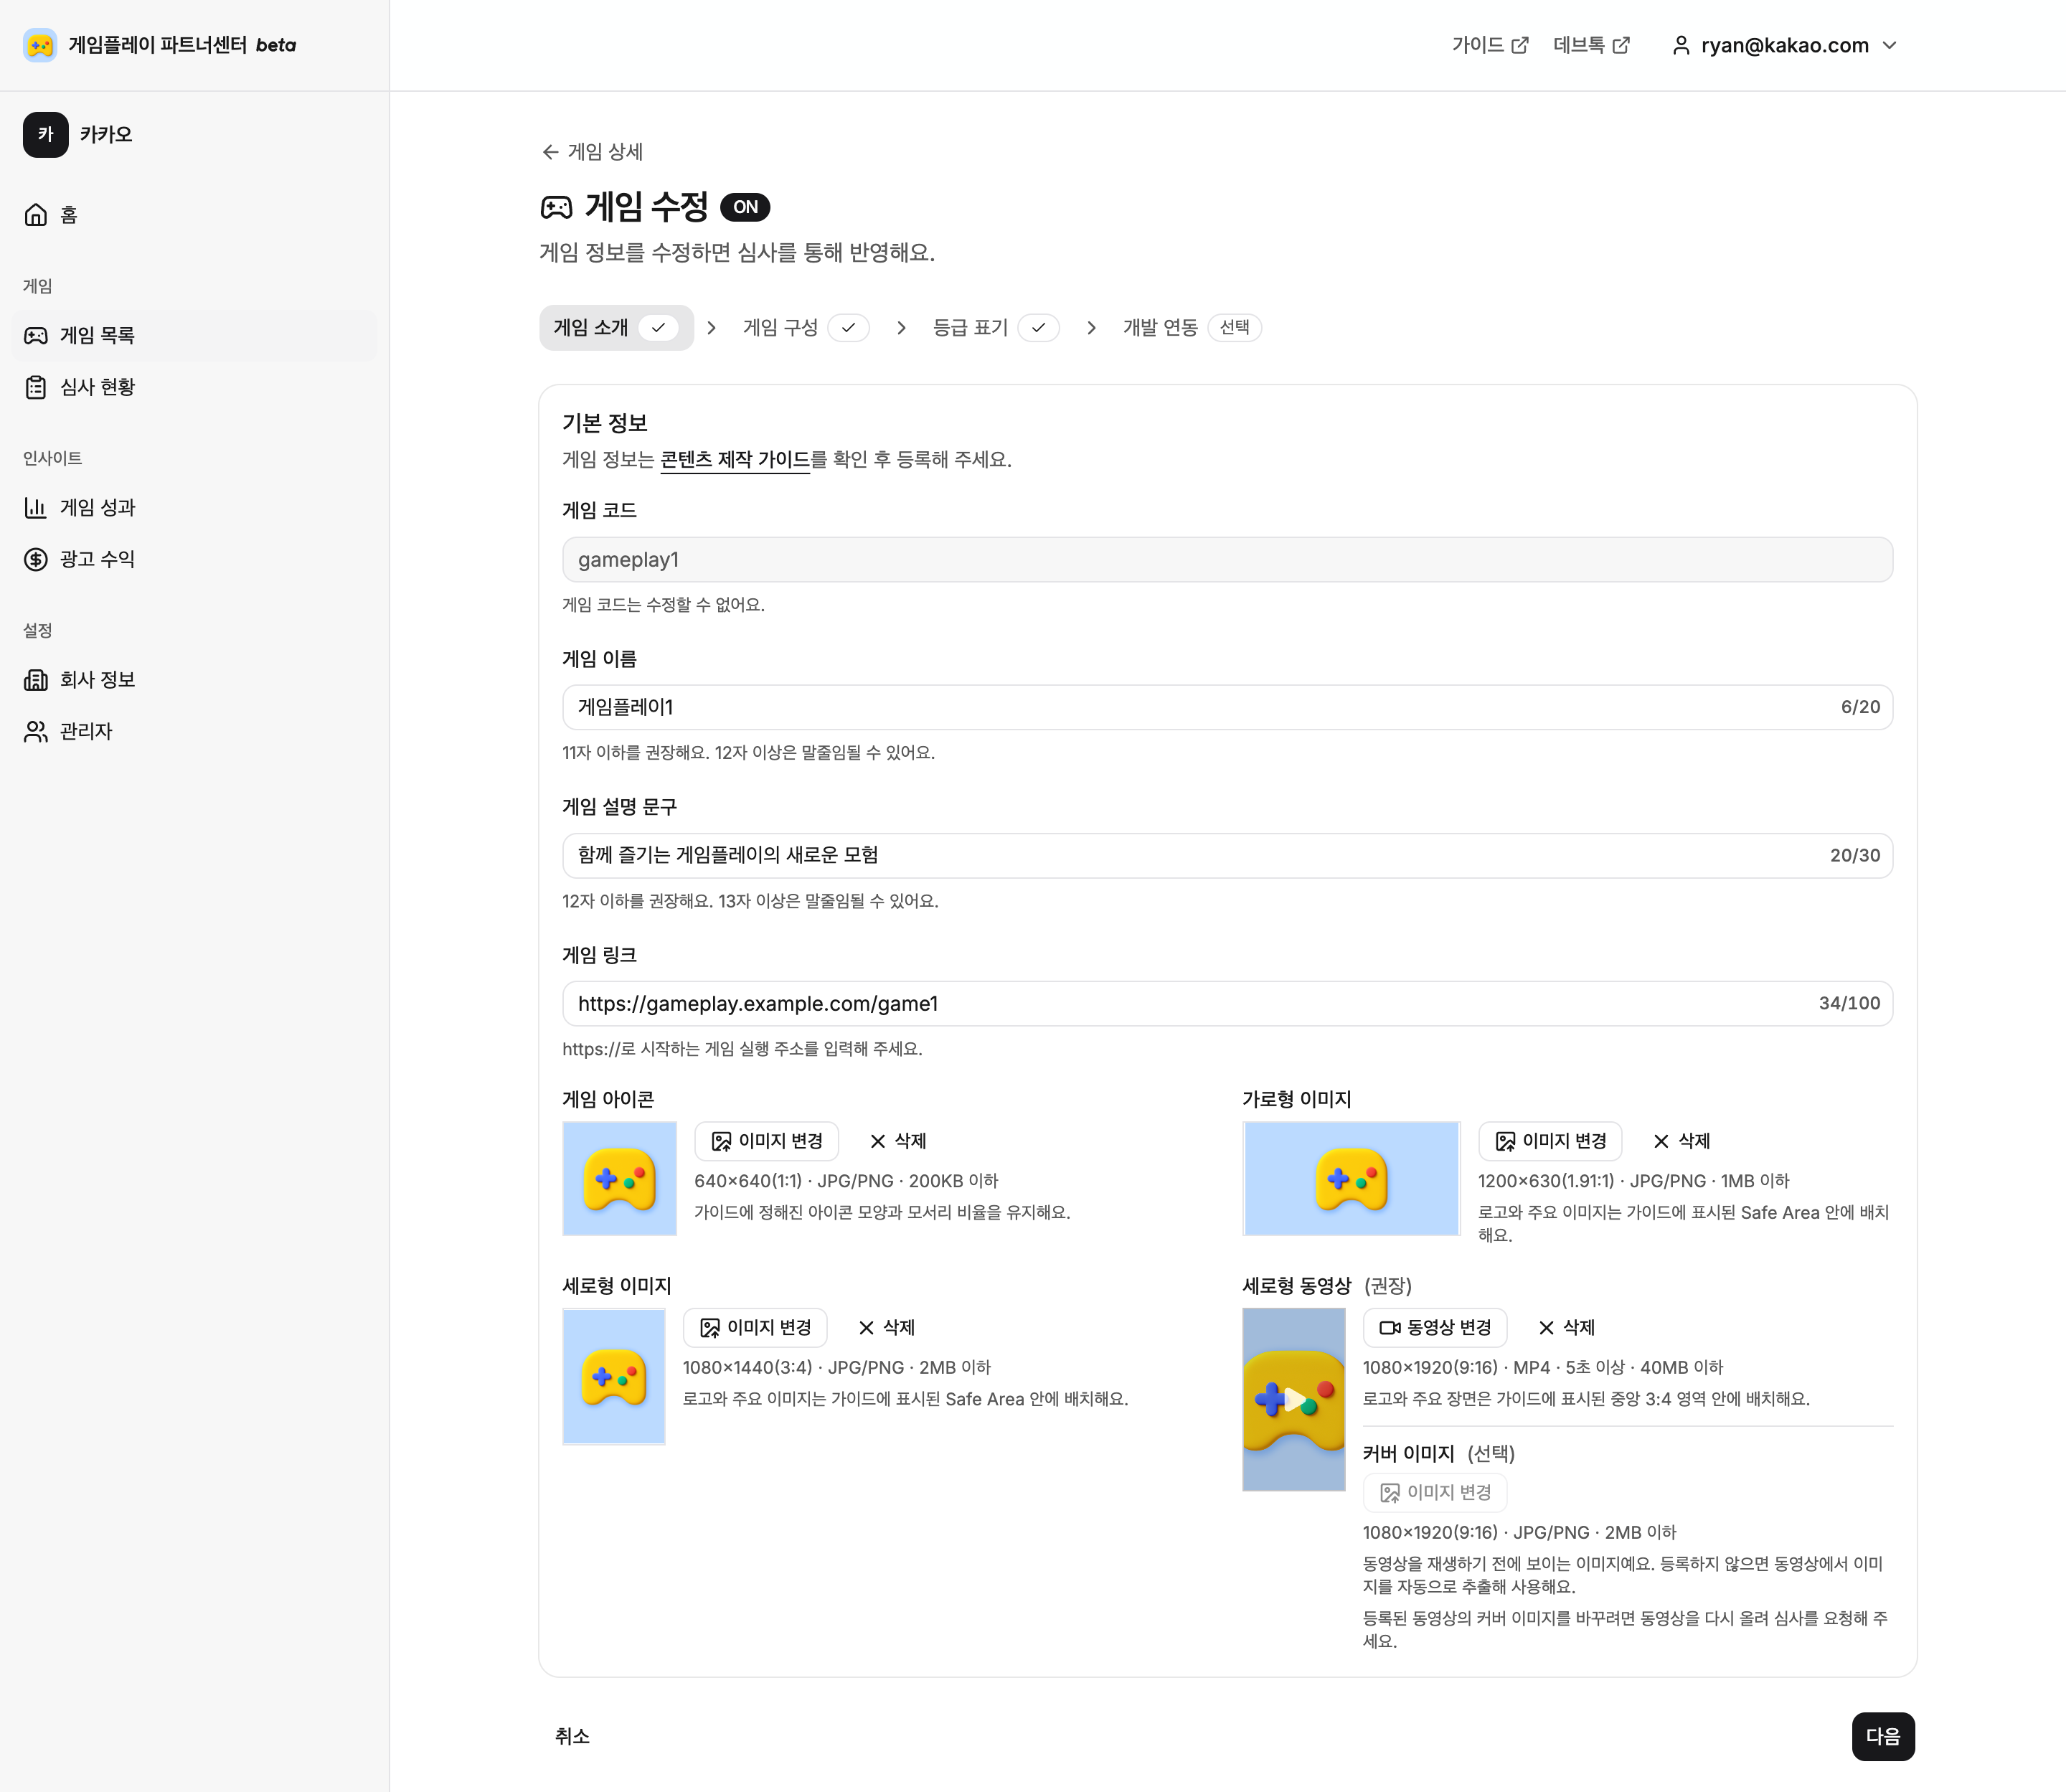
Task: Expand the ryan@kakao.com account dropdown
Action: 1784,45
